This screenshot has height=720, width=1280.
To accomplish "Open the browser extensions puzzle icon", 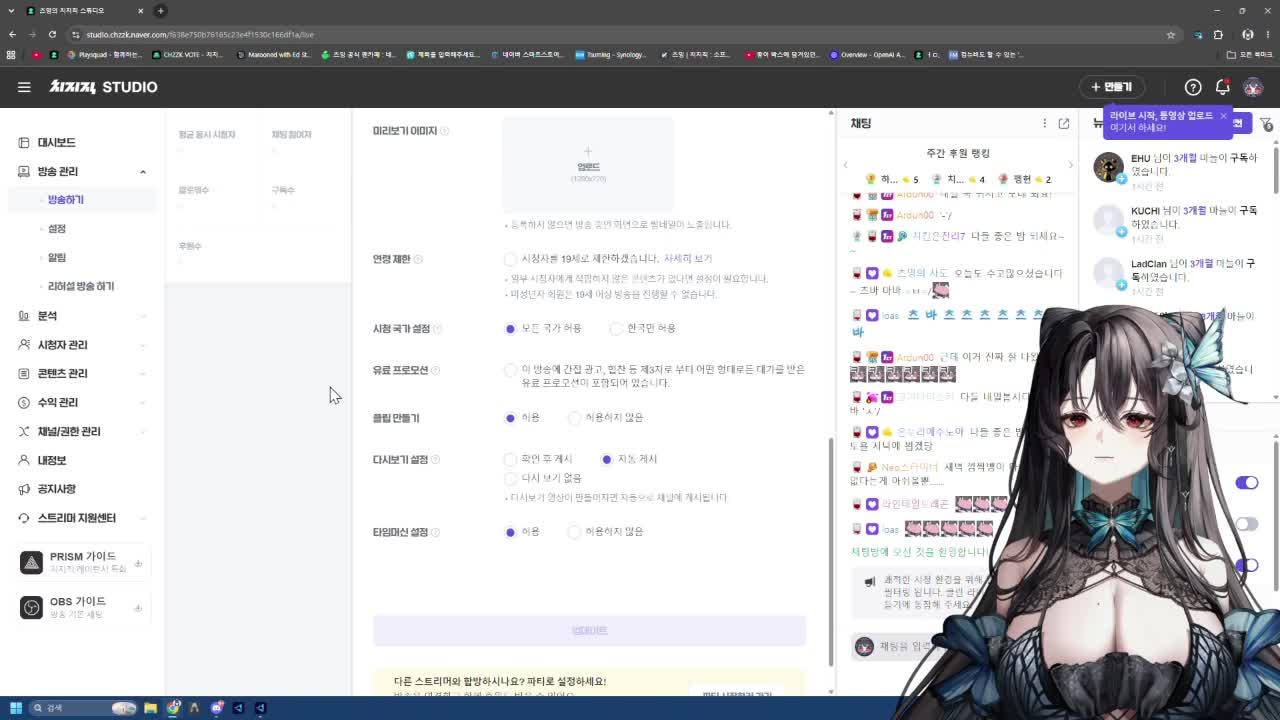I will tap(1218, 34).
